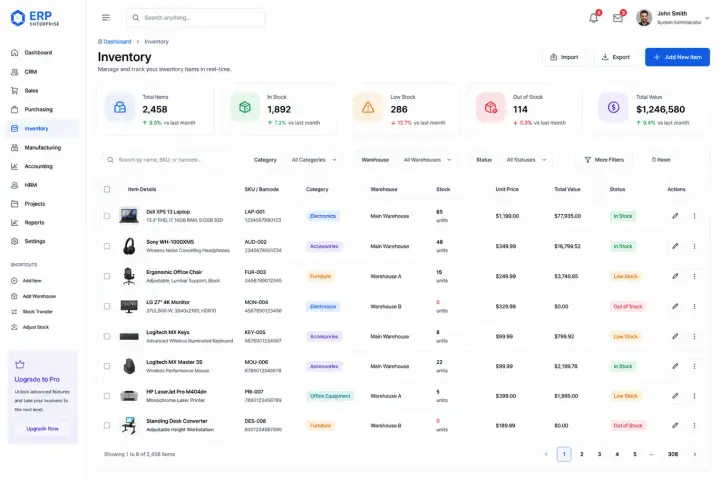Image resolution: width=720 pixels, height=480 pixels.
Task: Check the LG 27" 4K Monitor row checkbox
Action: pyautogui.click(x=107, y=306)
